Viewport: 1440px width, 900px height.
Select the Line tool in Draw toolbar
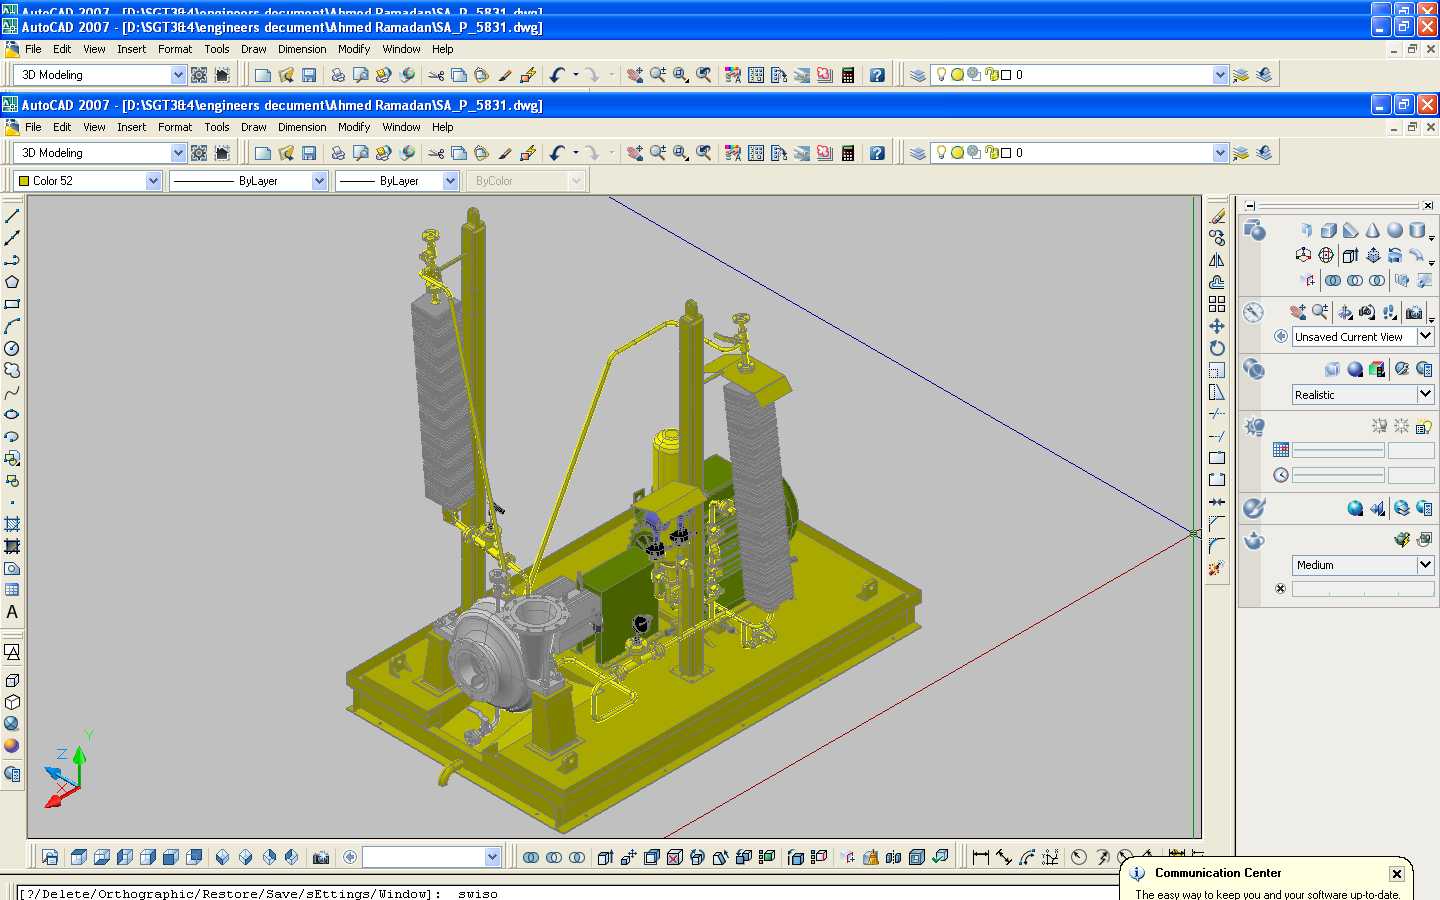point(12,216)
